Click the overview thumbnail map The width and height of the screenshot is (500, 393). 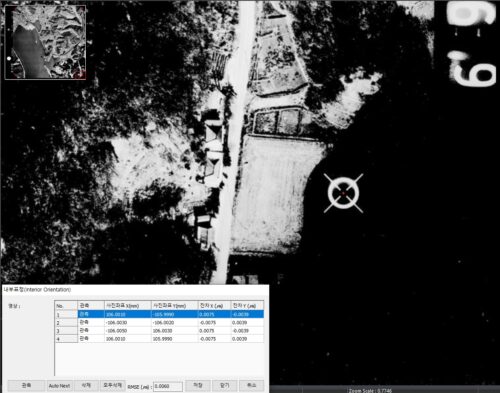coord(45,42)
